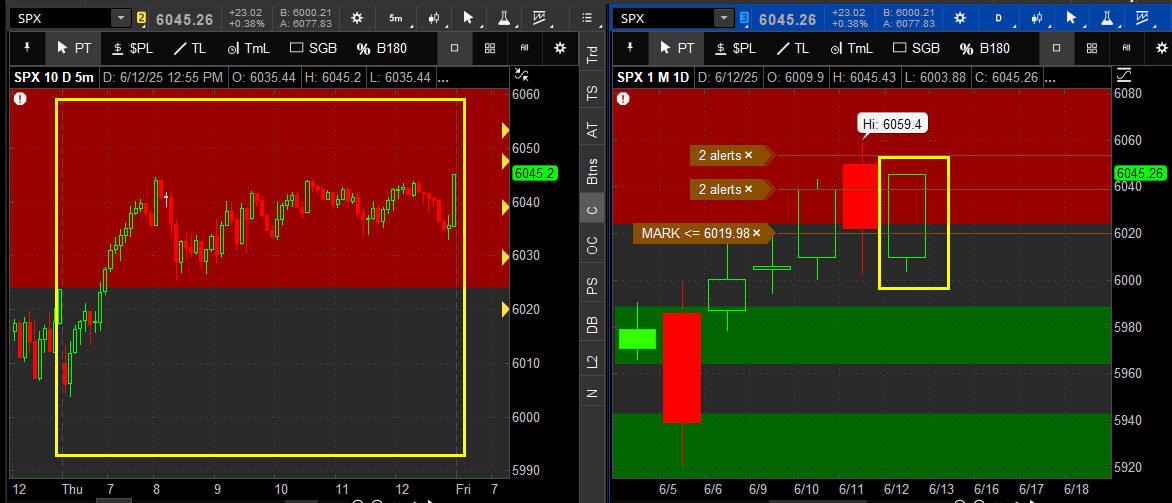Click All drawings button in left toolbar
The width and height of the screenshot is (1172, 503).
tap(525, 48)
